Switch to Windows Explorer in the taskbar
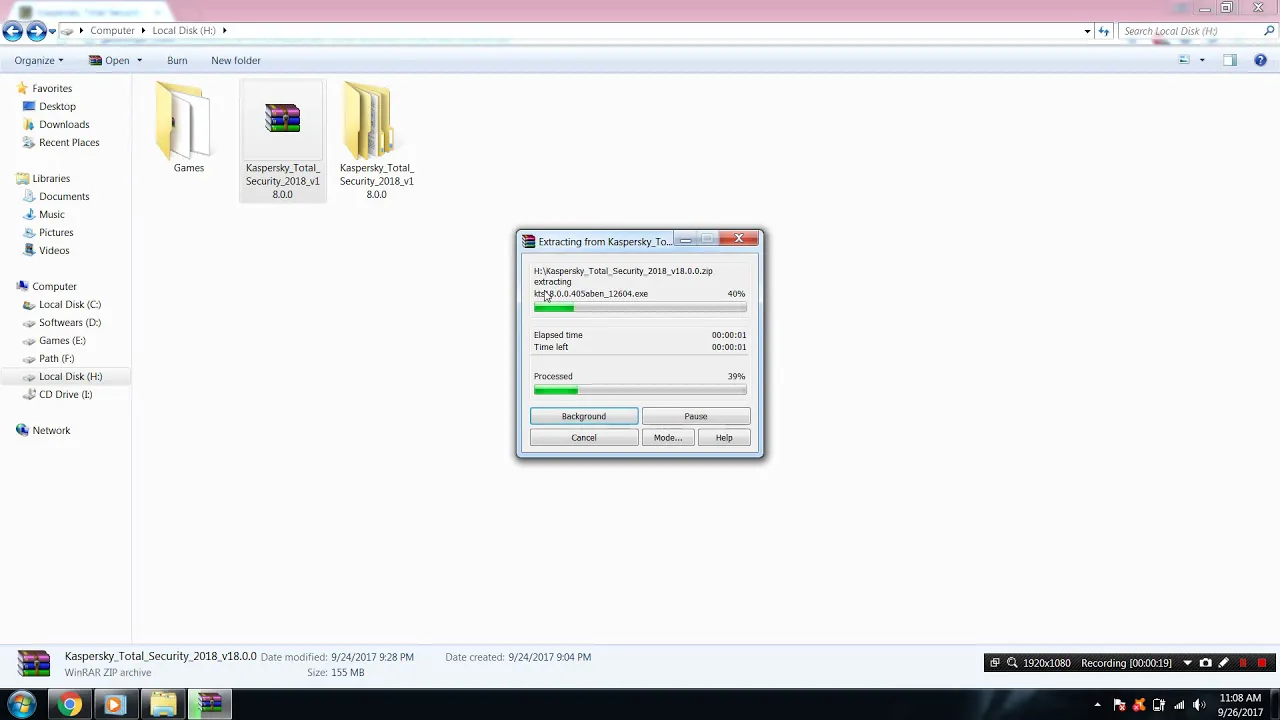Image resolution: width=1280 pixels, height=720 pixels. click(x=163, y=705)
